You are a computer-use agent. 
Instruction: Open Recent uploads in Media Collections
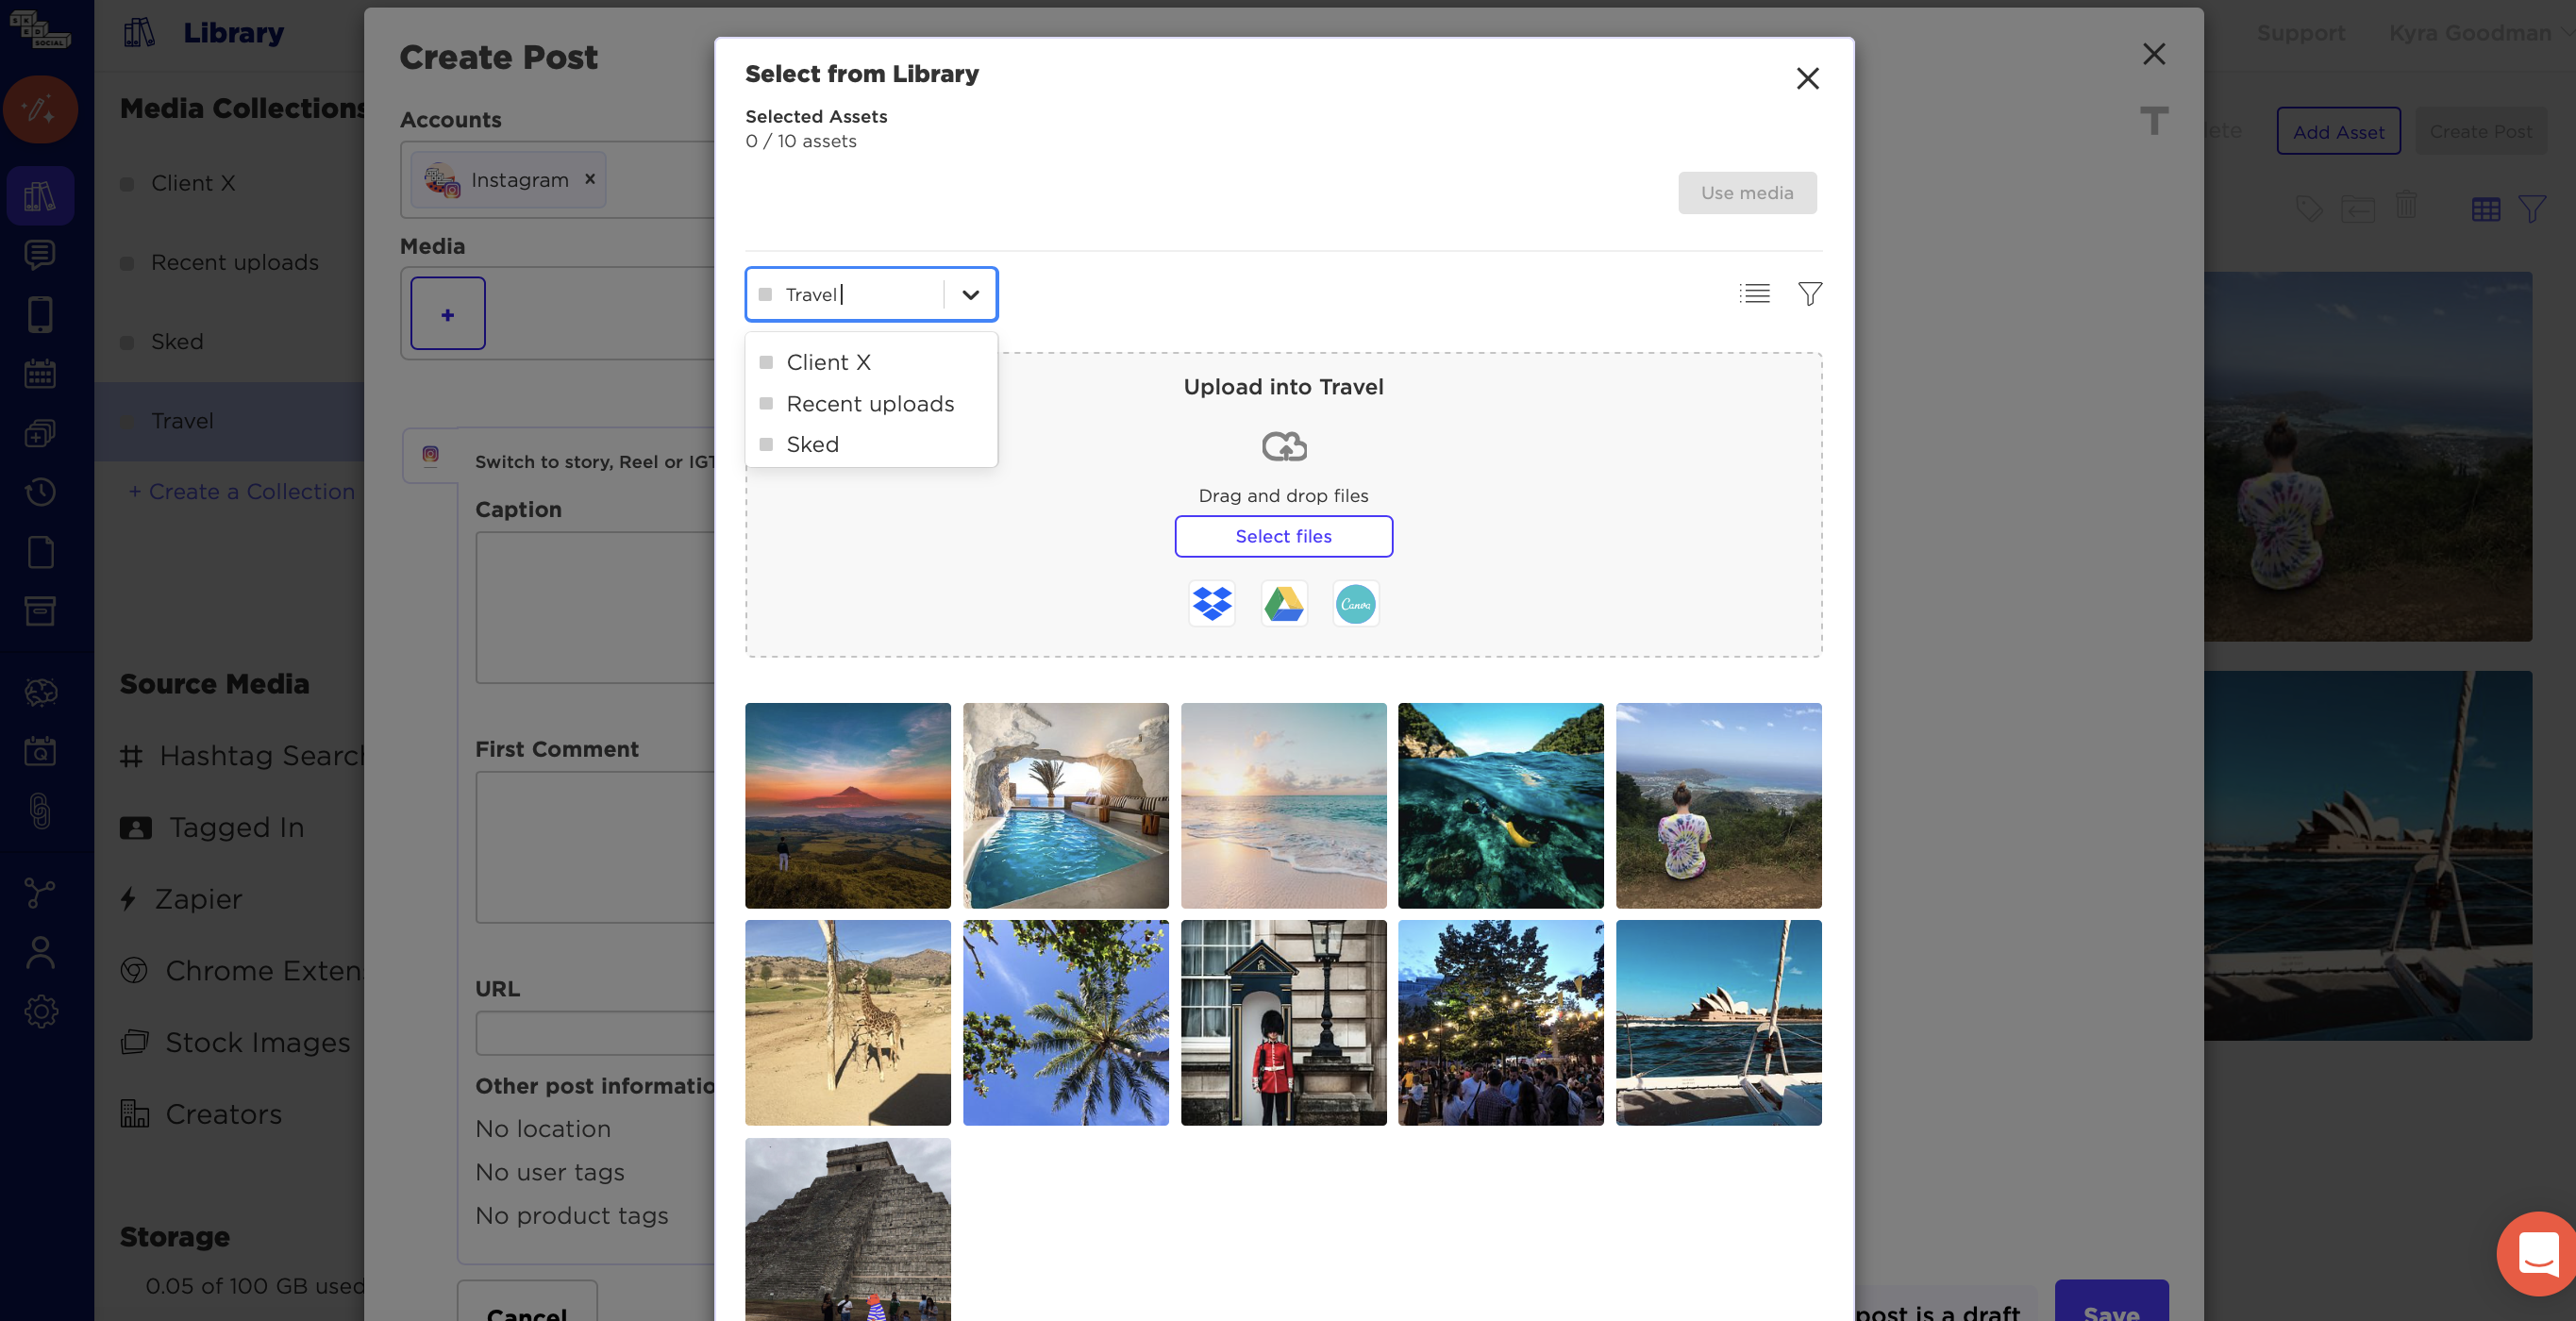(229, 263)
